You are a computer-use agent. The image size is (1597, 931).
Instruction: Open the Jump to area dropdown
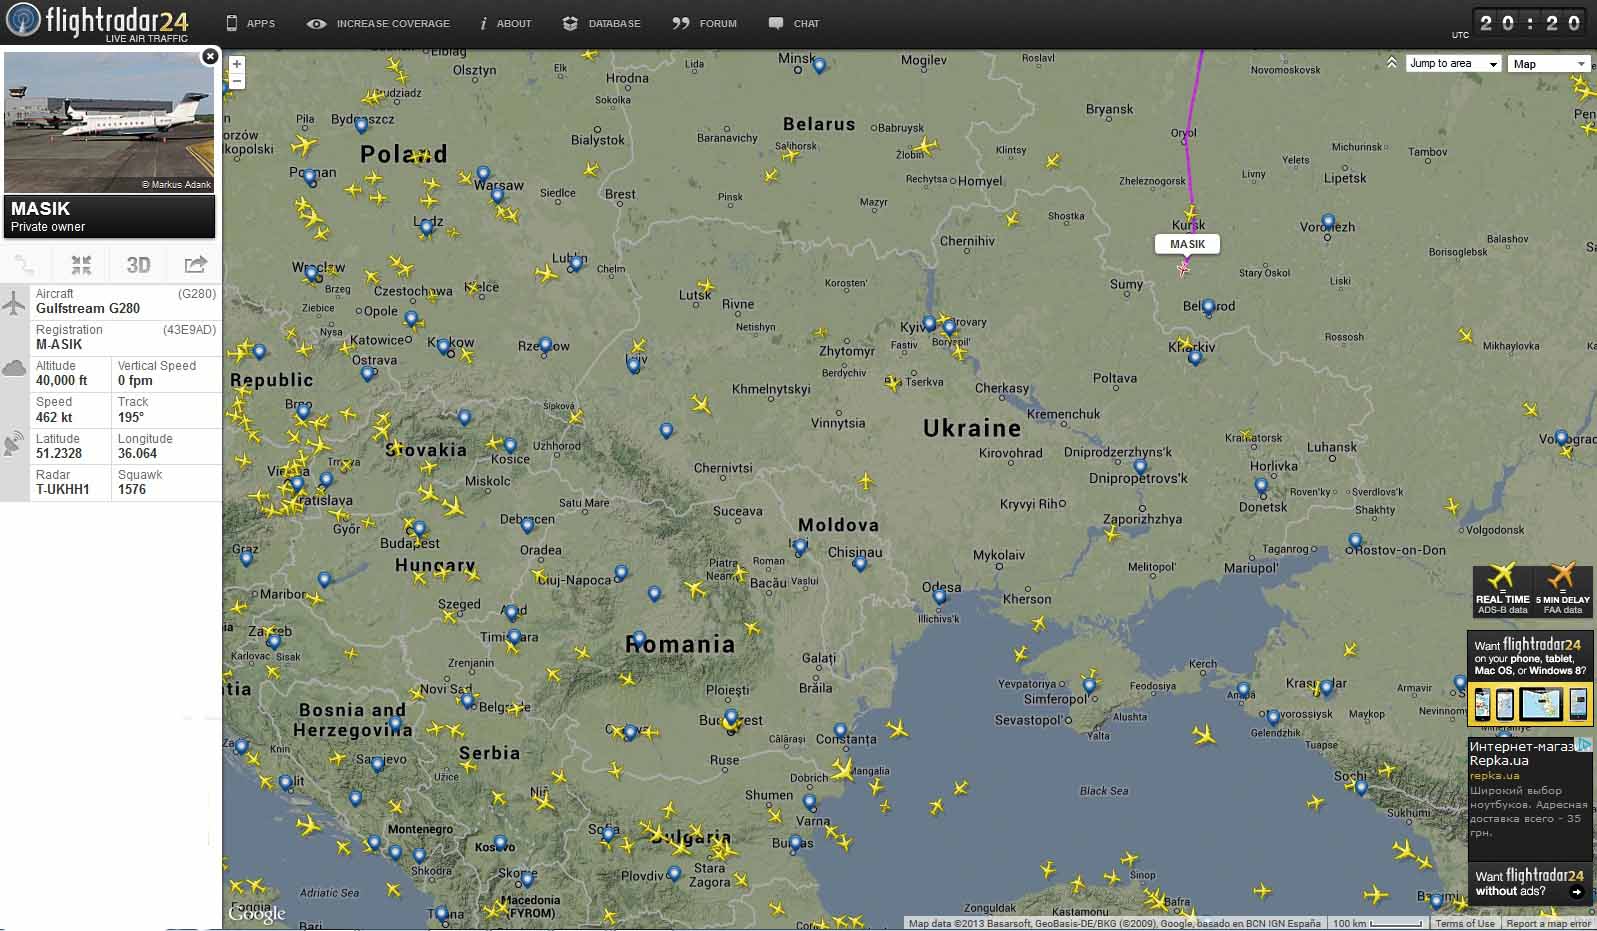[x=1453, y=64]
